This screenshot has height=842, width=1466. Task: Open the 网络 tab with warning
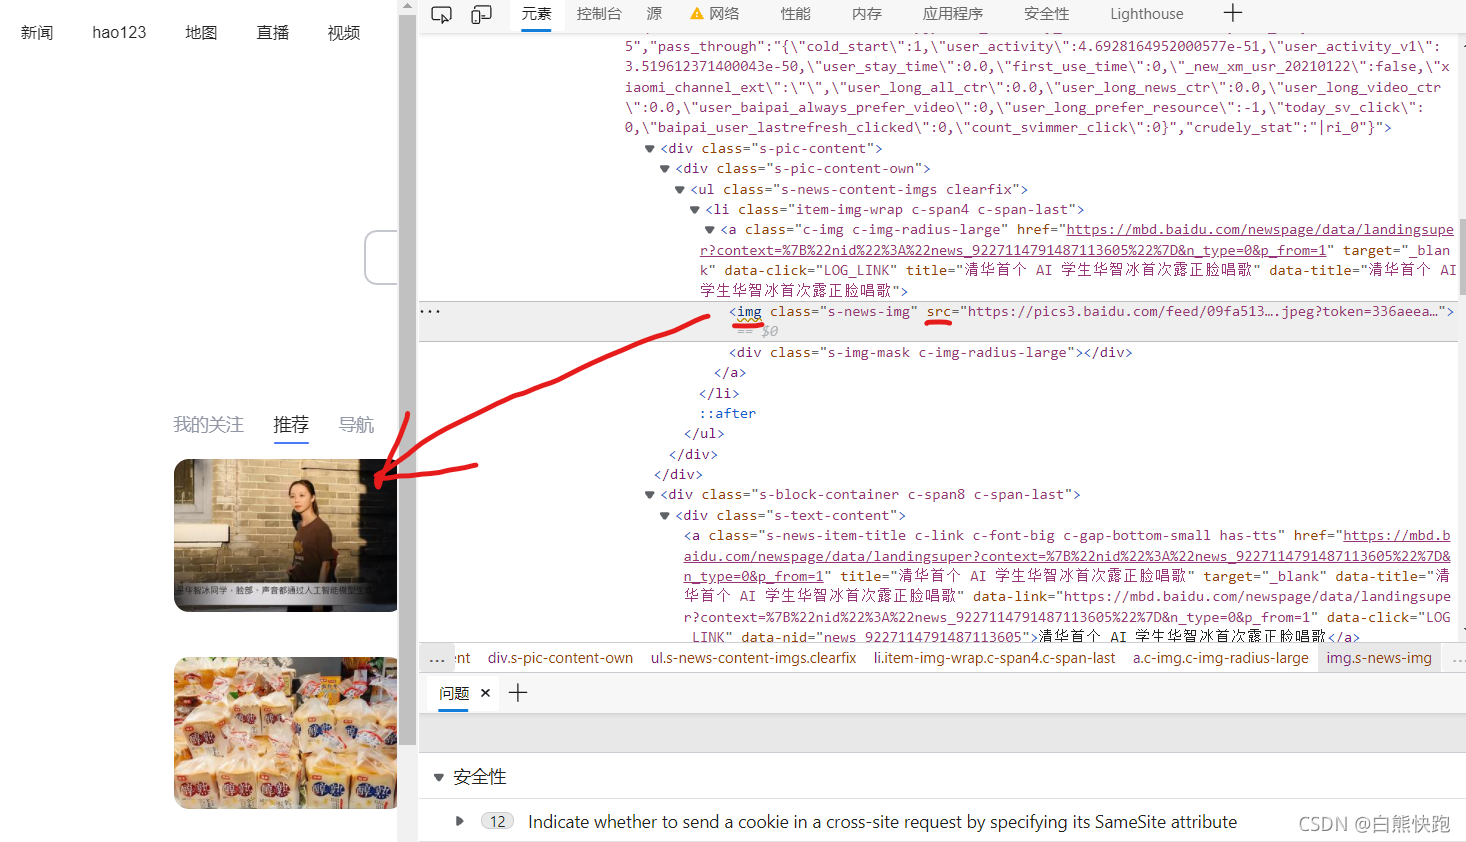[715, 14]
